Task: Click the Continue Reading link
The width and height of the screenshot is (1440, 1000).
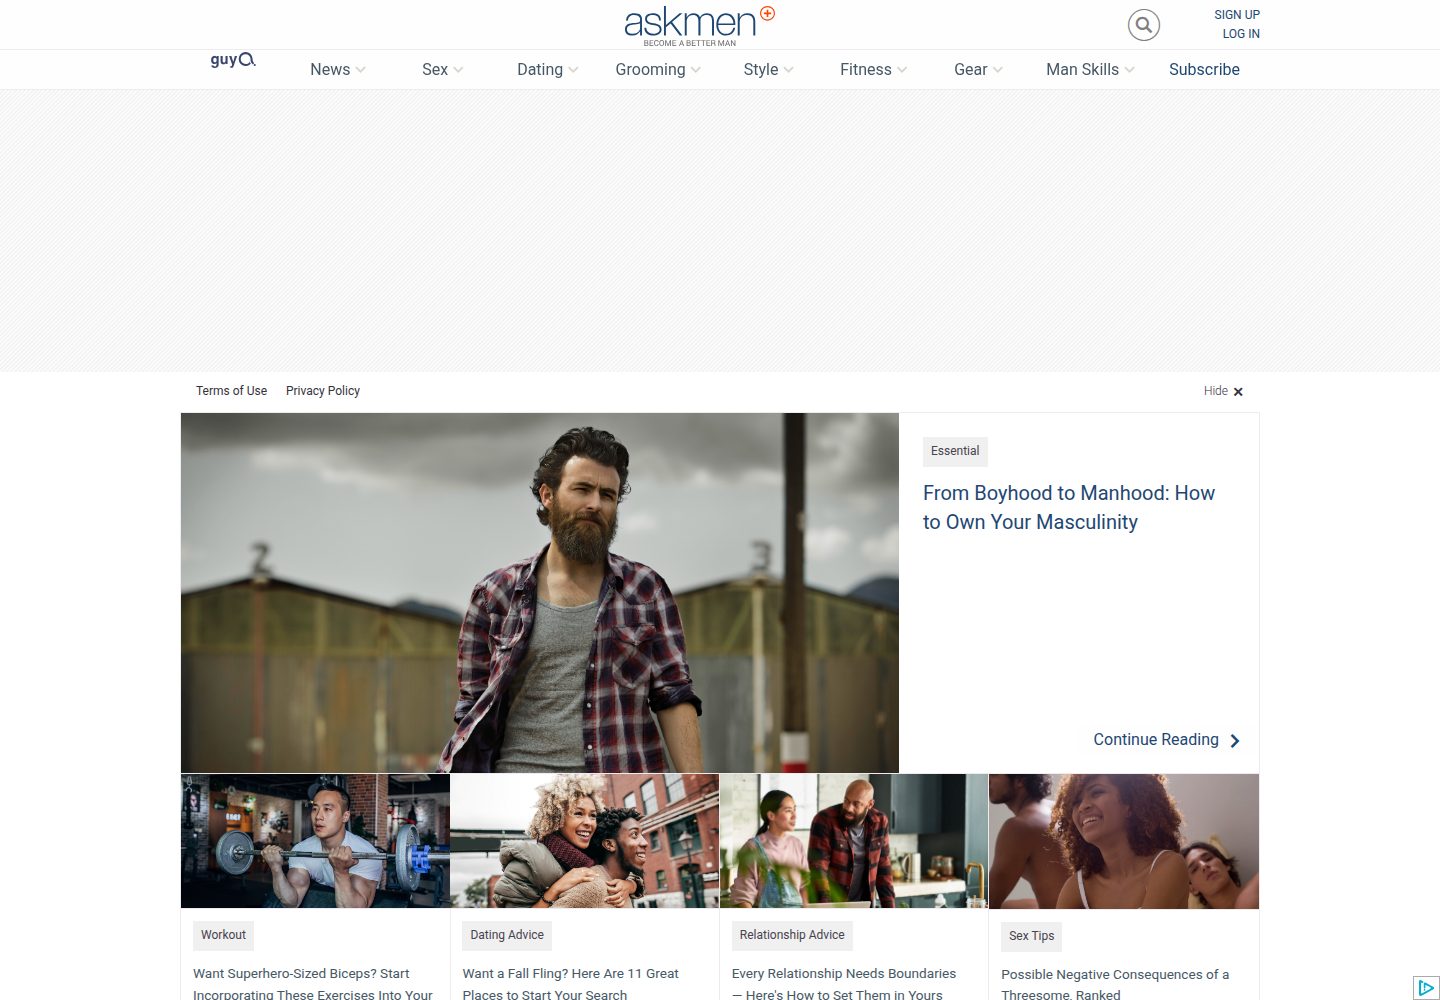Action: click(1156, 740)
